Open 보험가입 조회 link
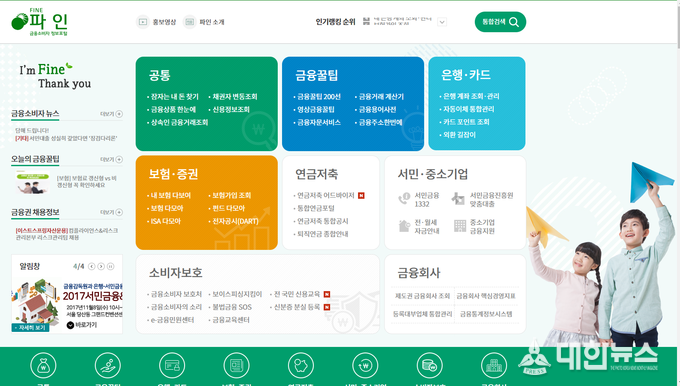The width and height of the screenshot is (680, 386). (x=231, y=195)
